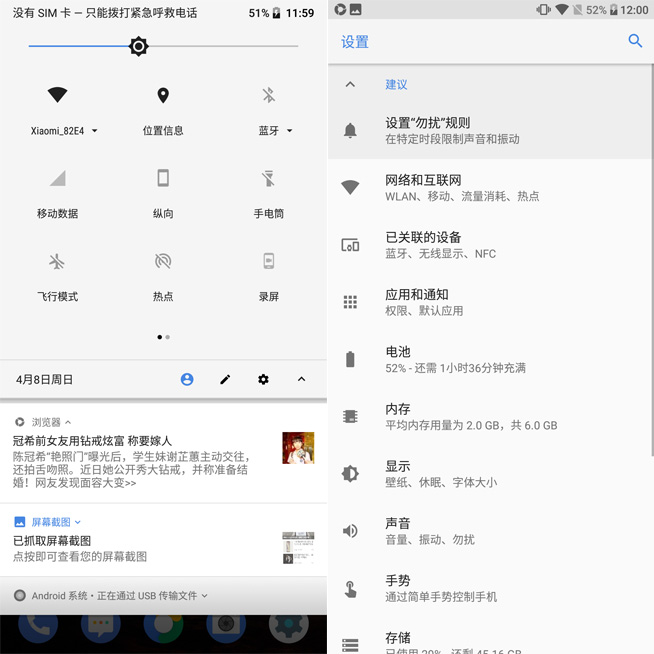
Task: Tap the bell icon for 勿扰 rule
Action: click(350, 131)
